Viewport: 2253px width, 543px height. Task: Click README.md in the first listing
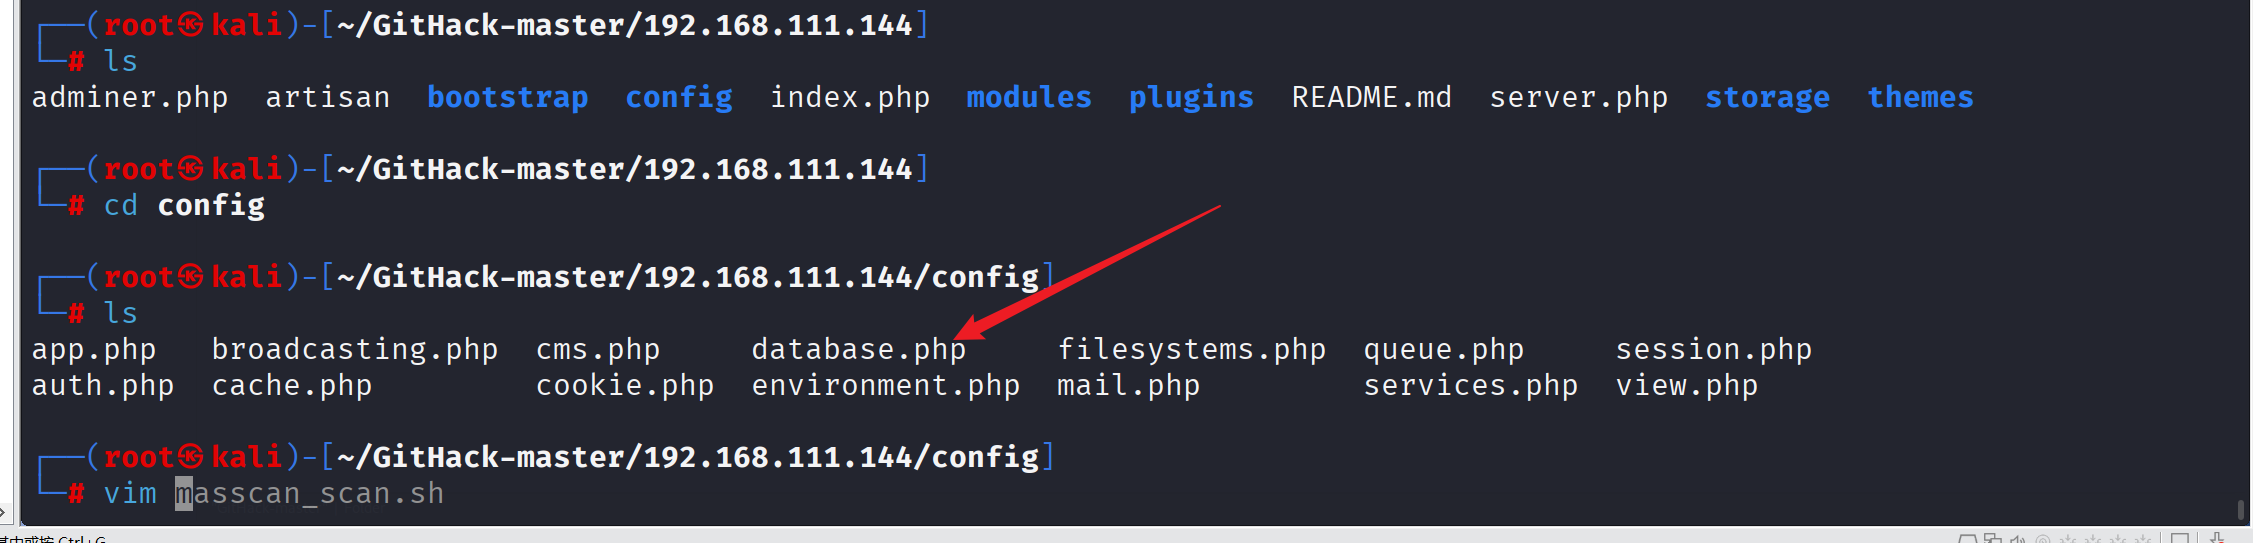(1371, 97)
